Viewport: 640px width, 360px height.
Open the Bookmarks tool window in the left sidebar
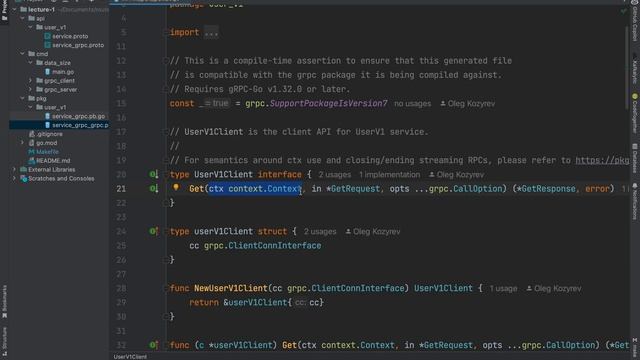pos(4,301)
